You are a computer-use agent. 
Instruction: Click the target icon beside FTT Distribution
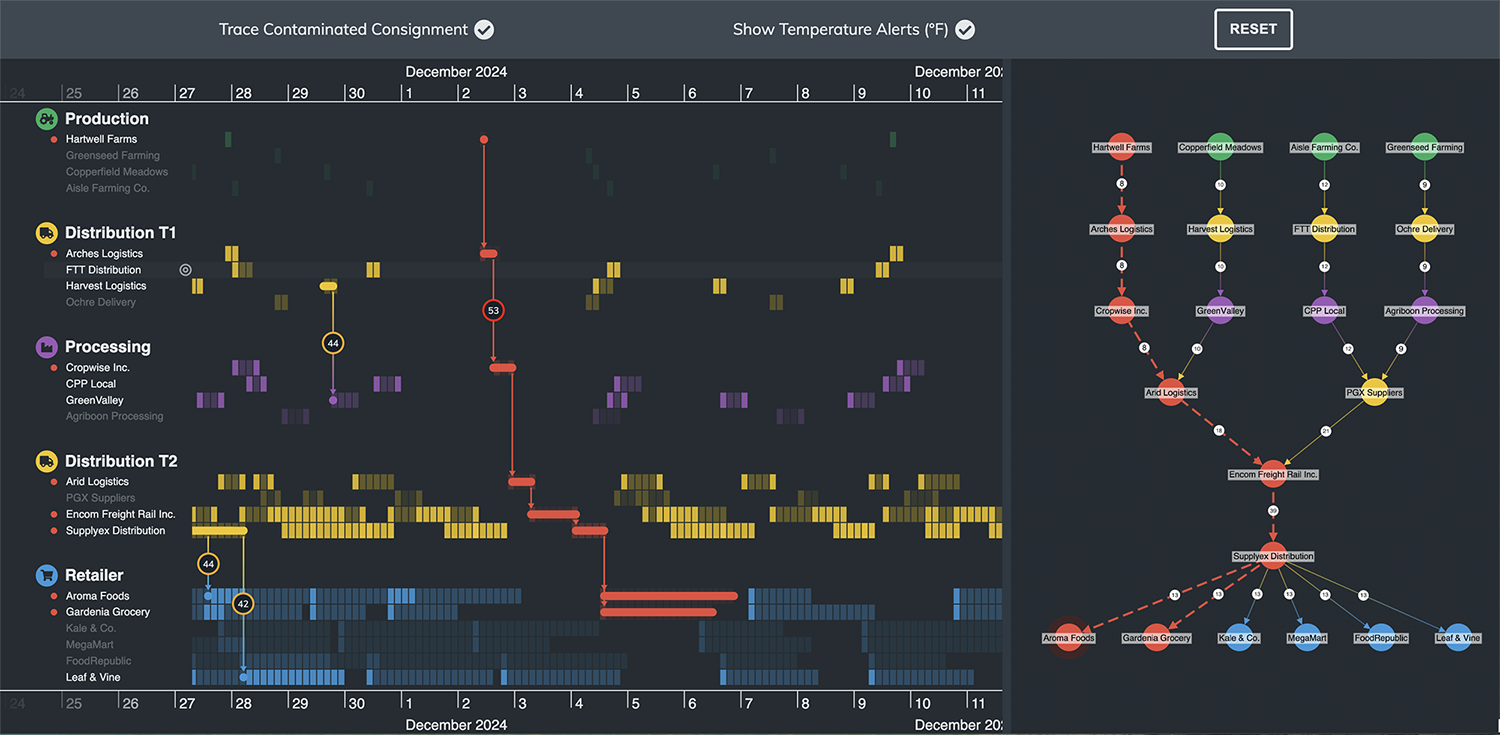[185, 270]
